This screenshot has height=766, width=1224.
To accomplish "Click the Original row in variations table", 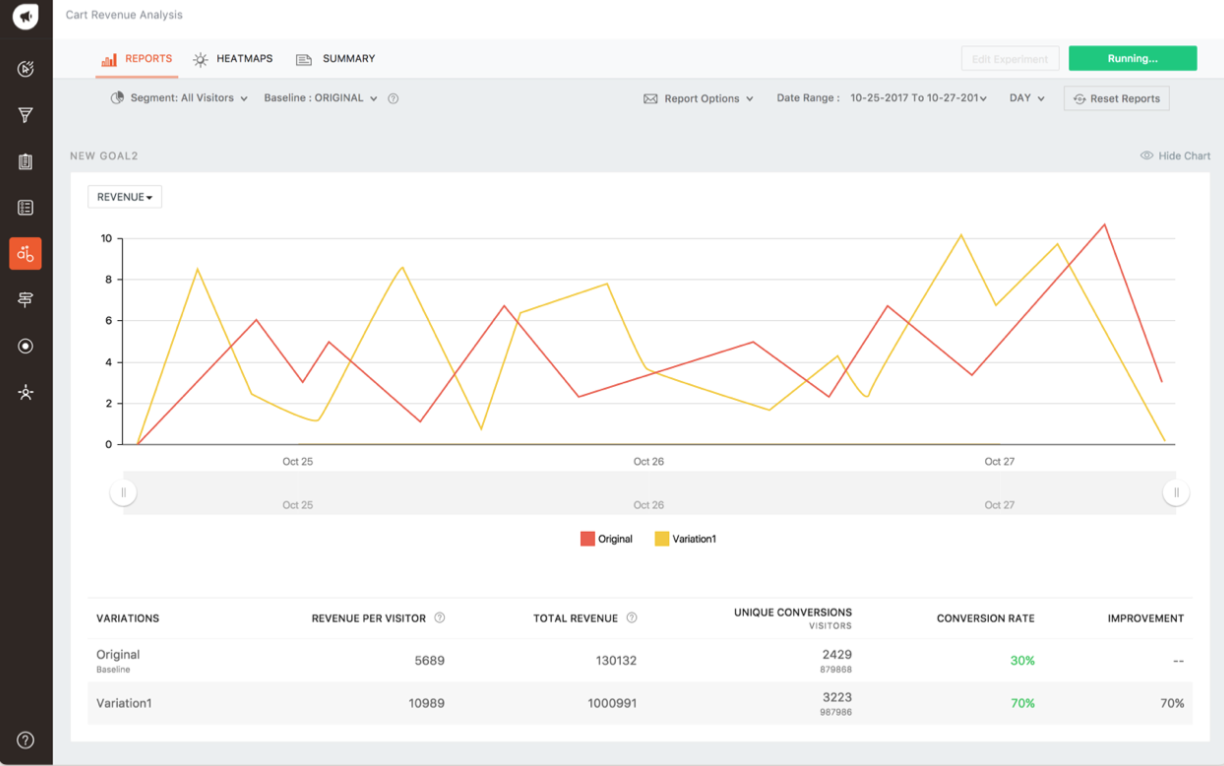I will coord(640,661).
